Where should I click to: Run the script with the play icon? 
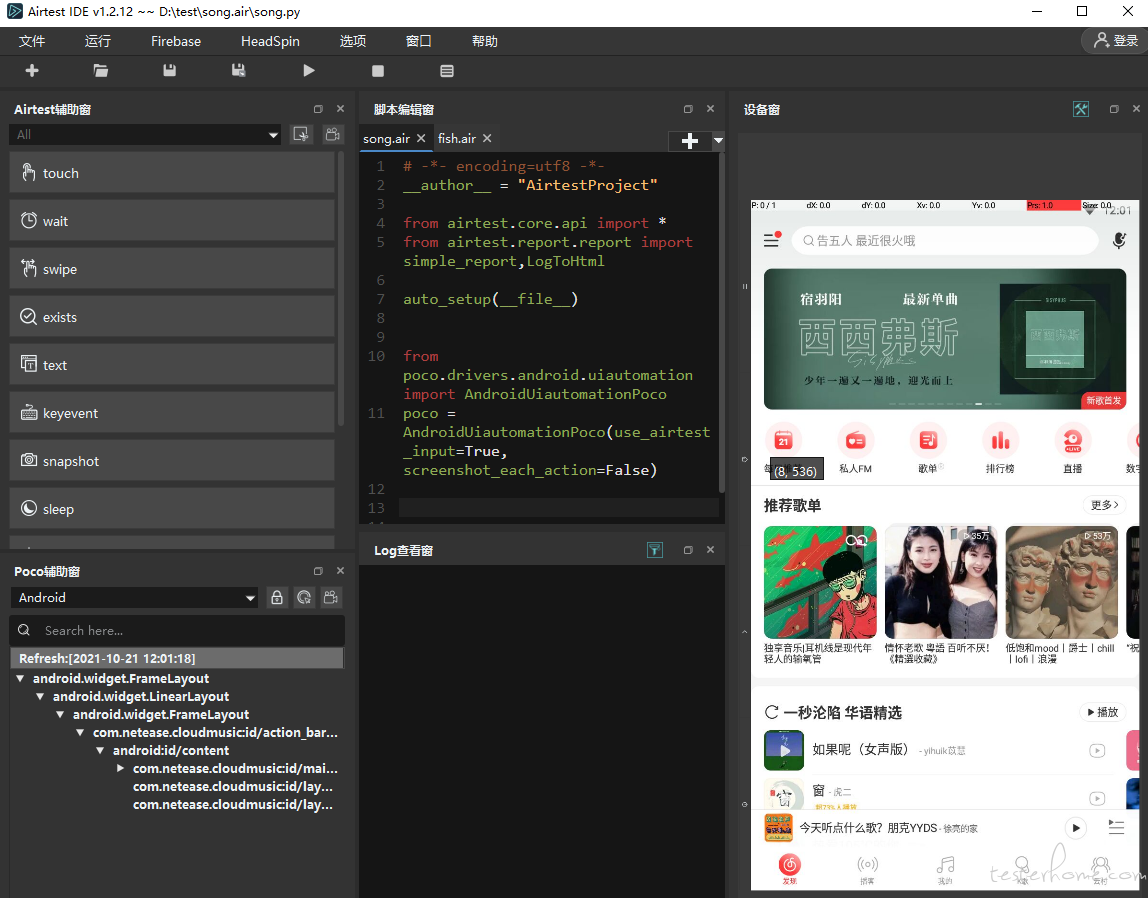(308, 70)
